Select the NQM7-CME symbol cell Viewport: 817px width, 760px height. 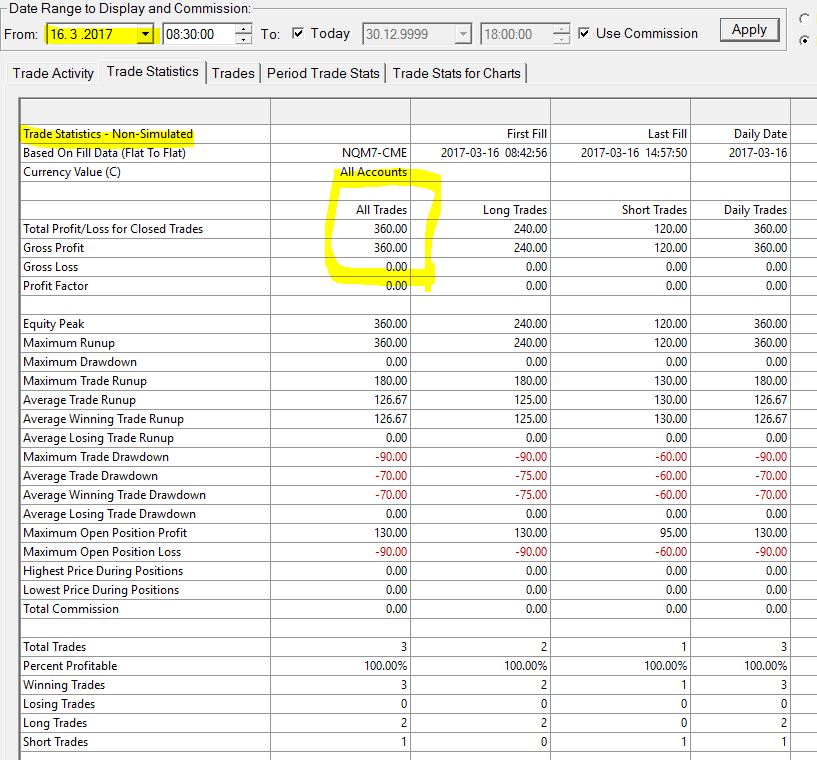tap(374, 153)
